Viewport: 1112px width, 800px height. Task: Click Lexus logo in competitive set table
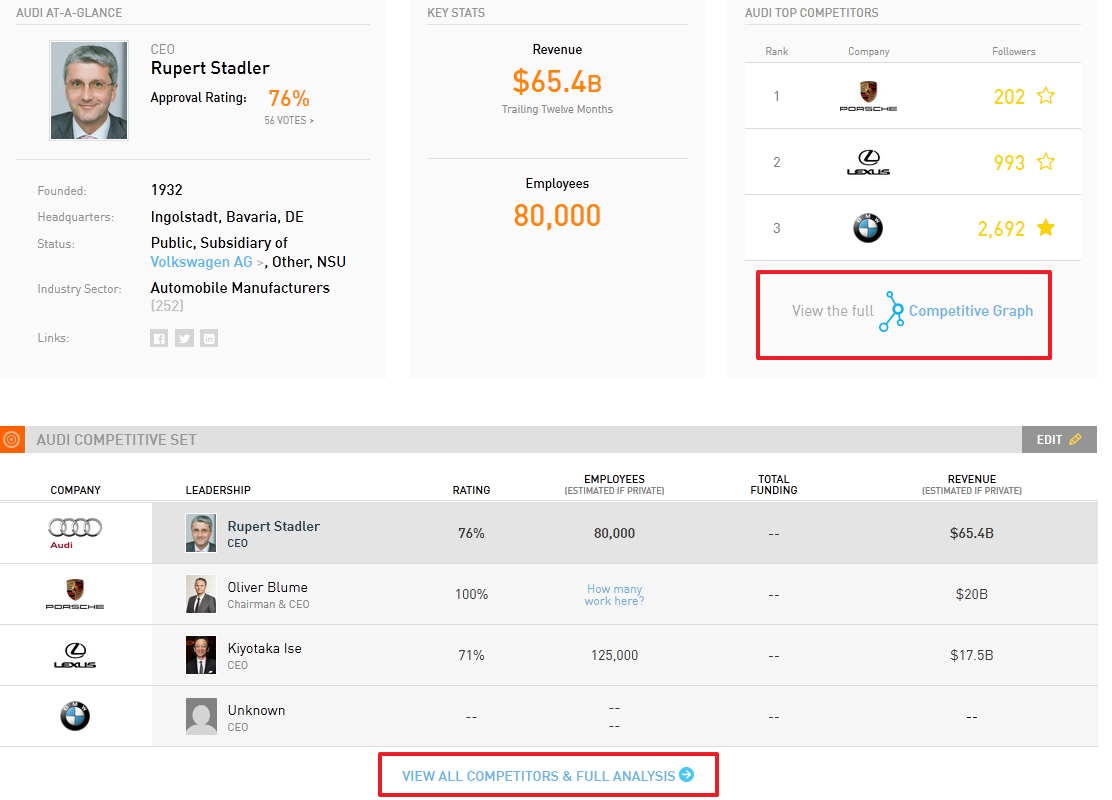[x=75, y=655]
